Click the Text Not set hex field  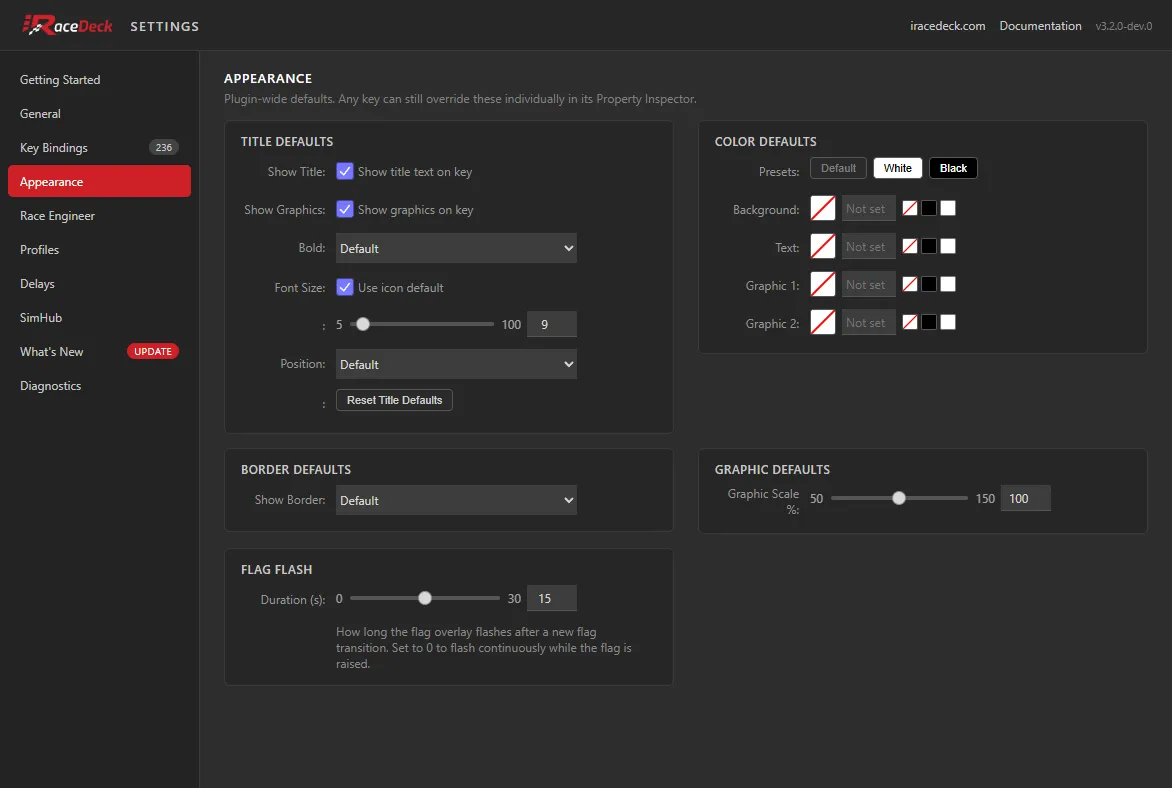click(x=869, y=246)
